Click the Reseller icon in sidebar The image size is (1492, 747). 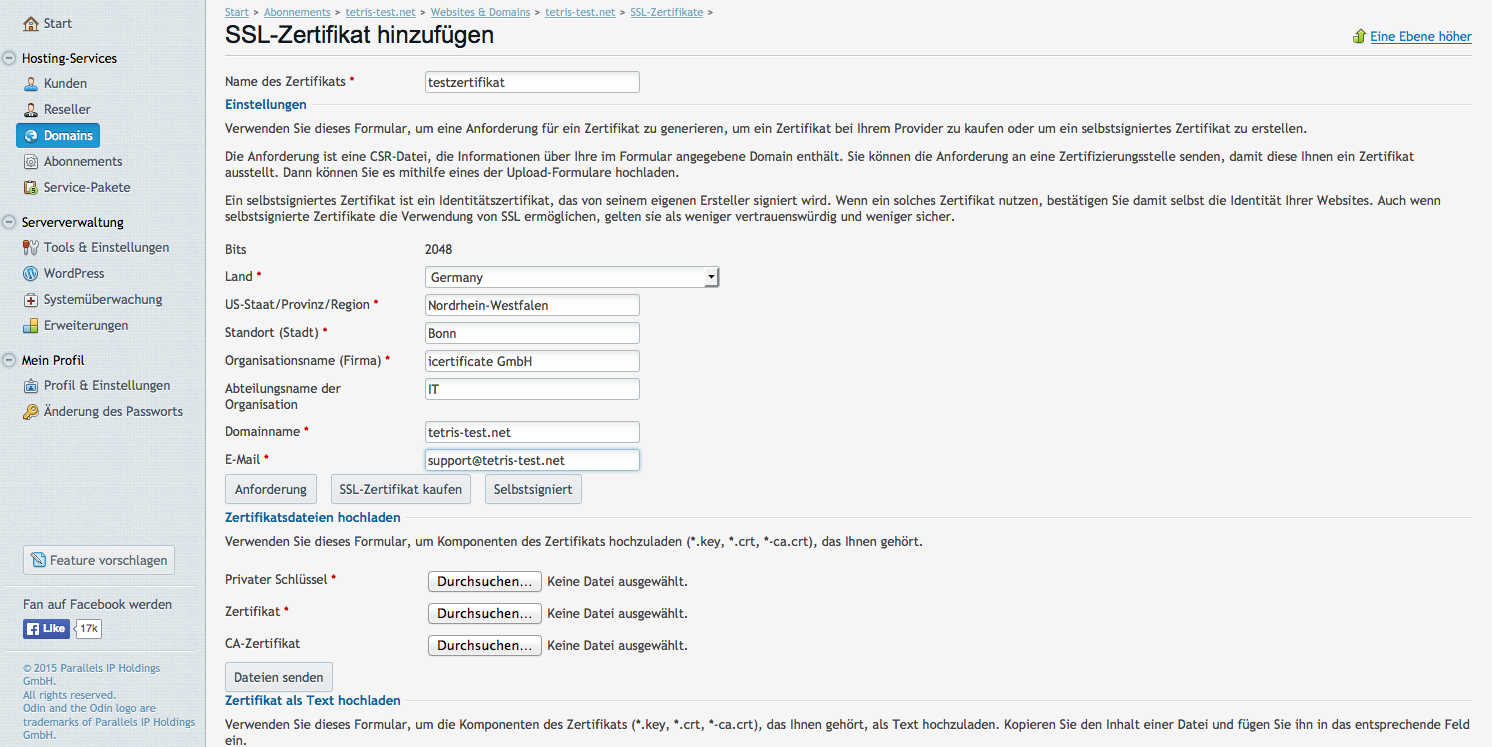tap(31, 110)
